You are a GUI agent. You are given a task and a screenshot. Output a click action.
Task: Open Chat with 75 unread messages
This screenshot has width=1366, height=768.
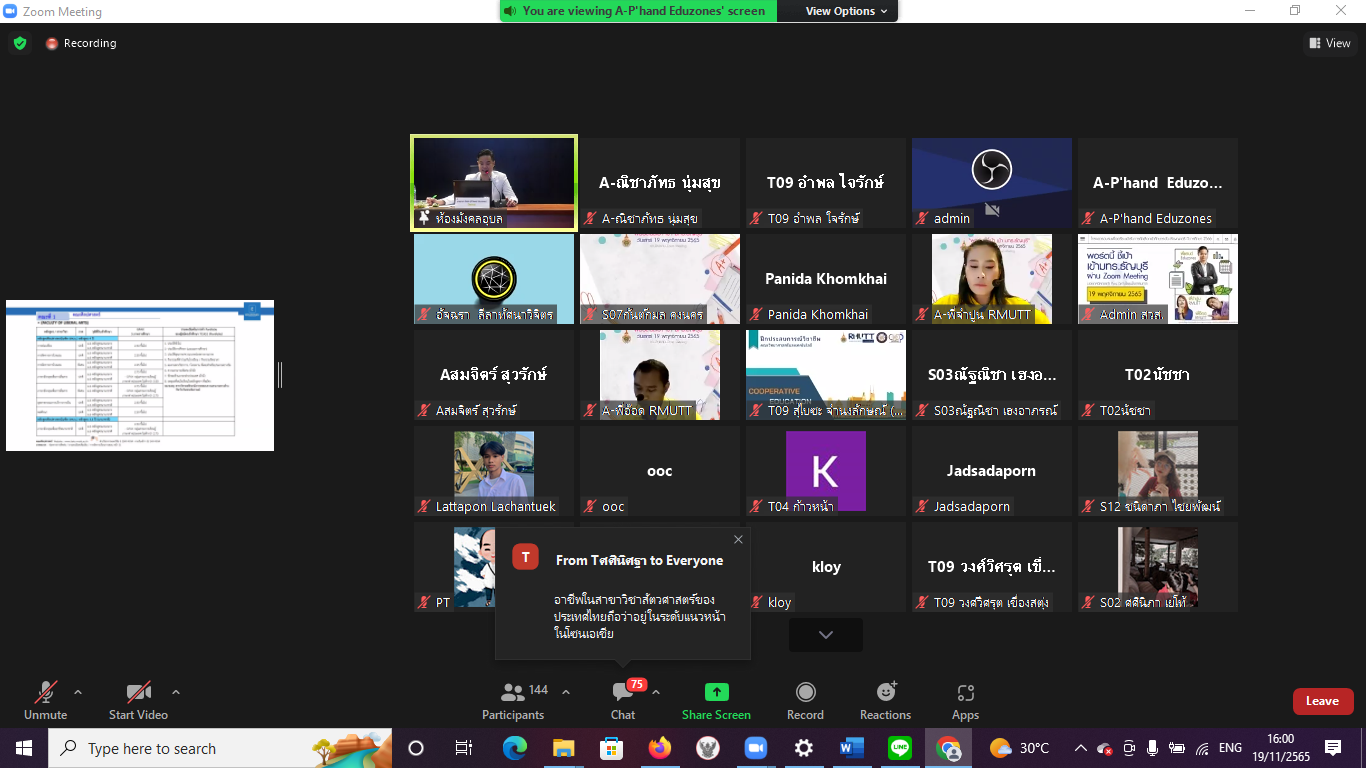click(623, 692)
